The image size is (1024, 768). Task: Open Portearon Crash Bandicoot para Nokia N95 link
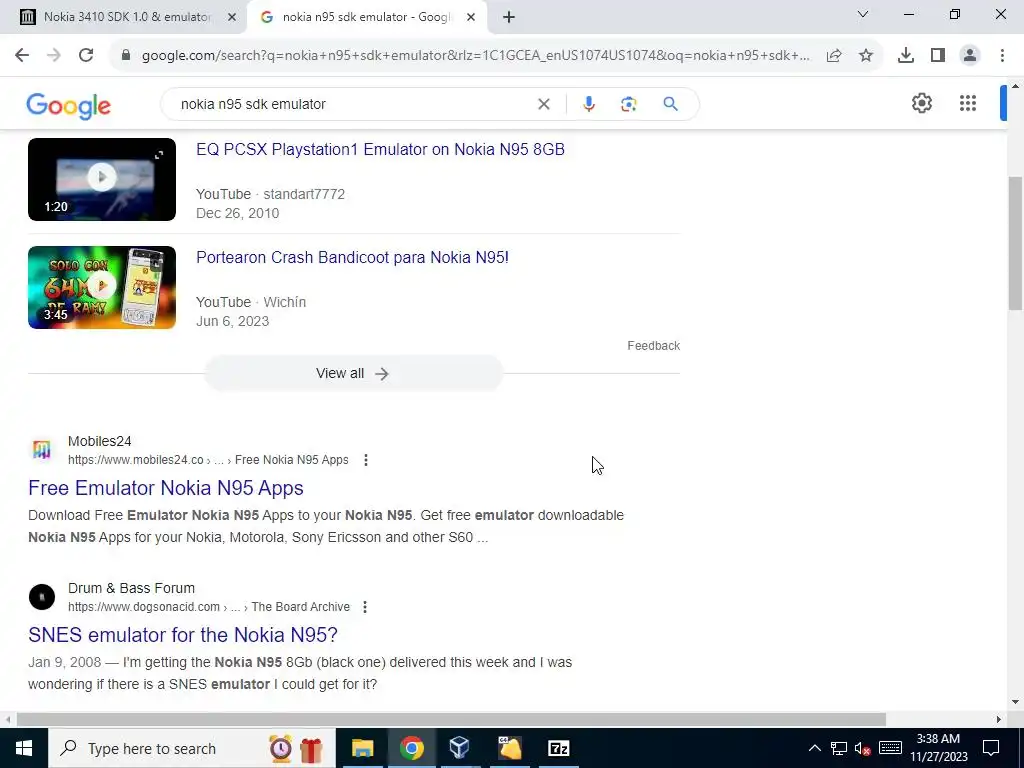tap(352, 257)
